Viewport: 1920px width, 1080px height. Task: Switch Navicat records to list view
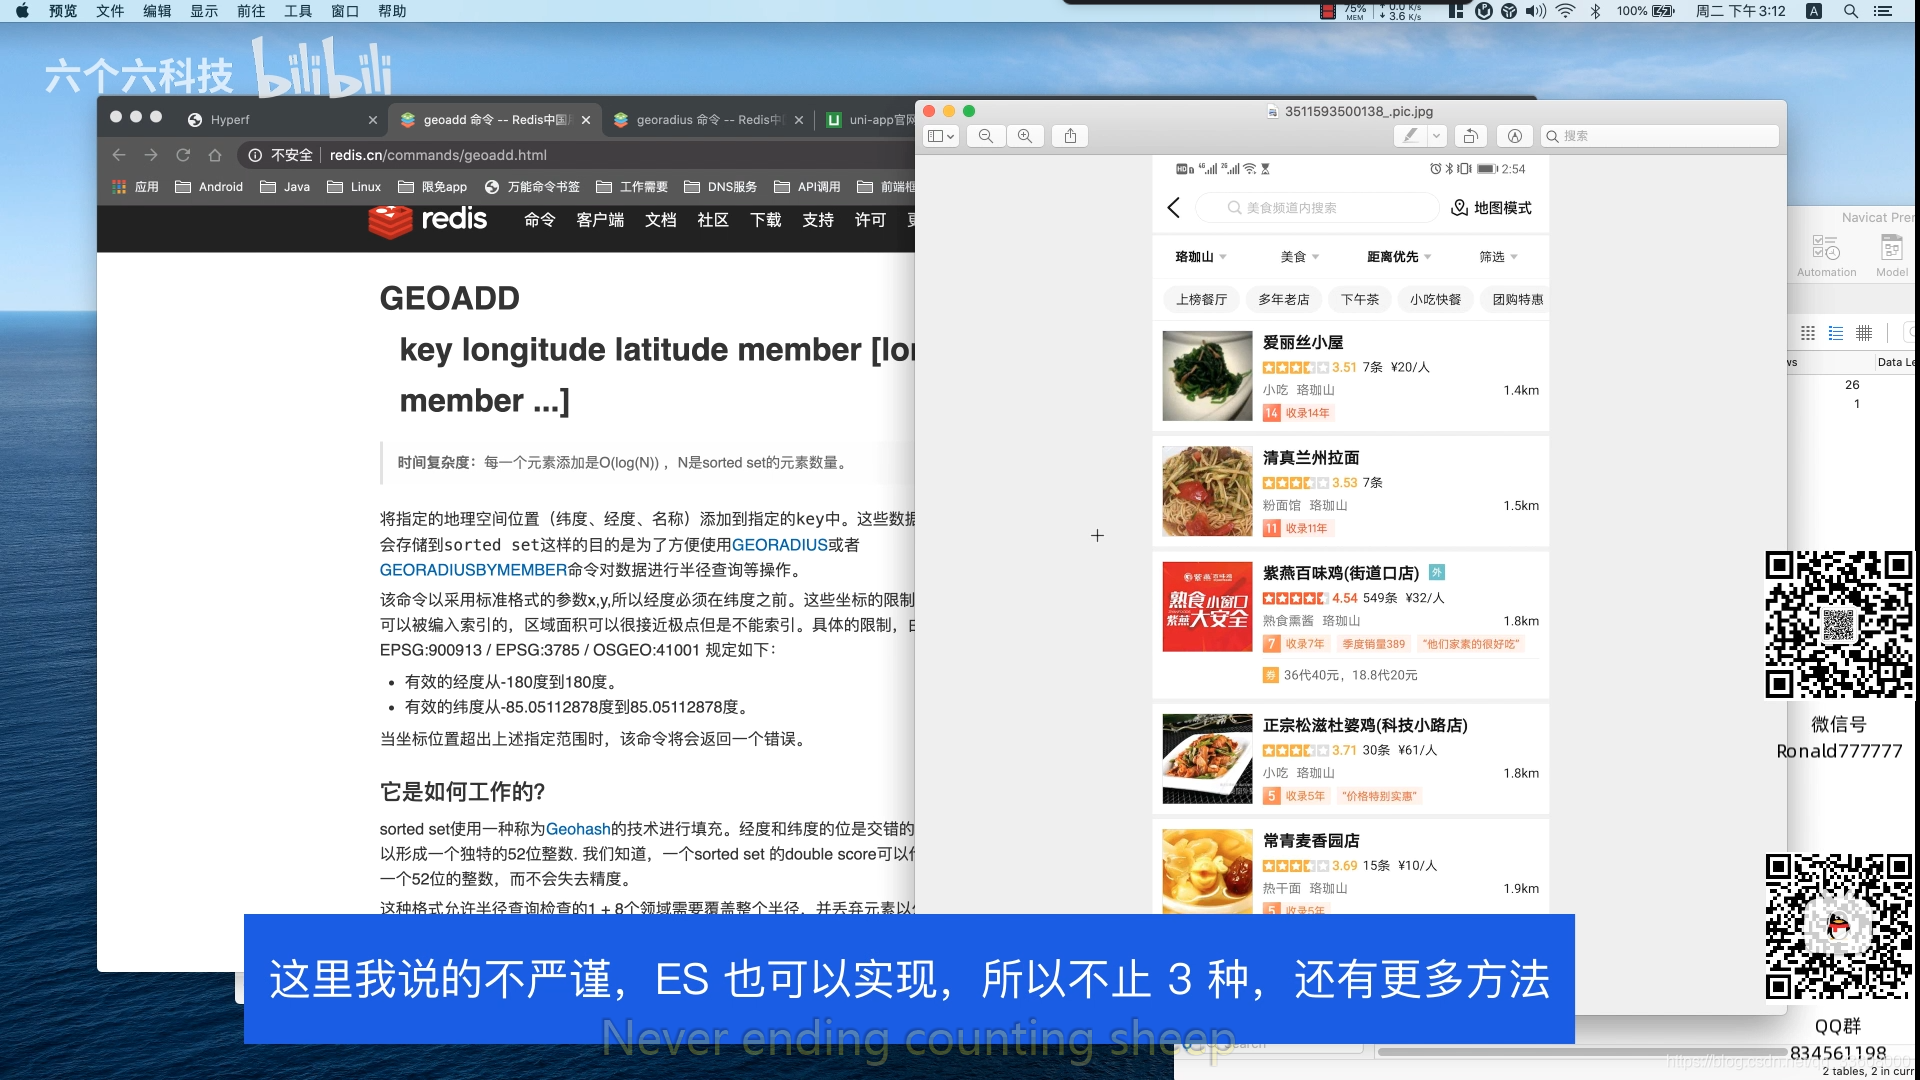(x=1835, y=333)
